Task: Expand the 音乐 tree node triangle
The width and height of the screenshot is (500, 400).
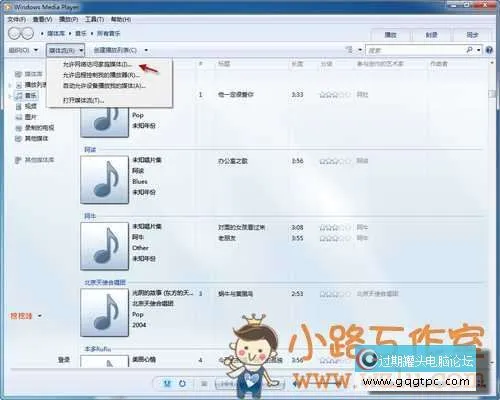Action: click(x=10, y=96)
